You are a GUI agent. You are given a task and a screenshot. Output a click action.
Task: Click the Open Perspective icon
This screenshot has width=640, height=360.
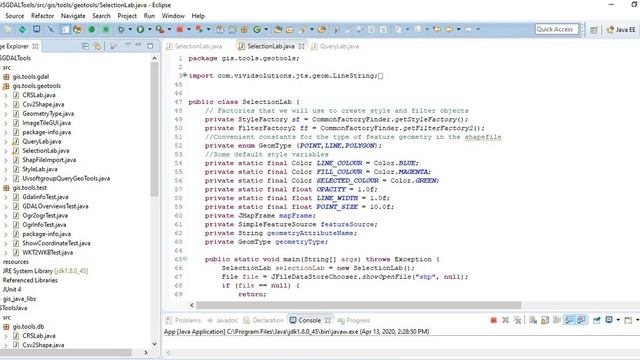click(594, 30)
